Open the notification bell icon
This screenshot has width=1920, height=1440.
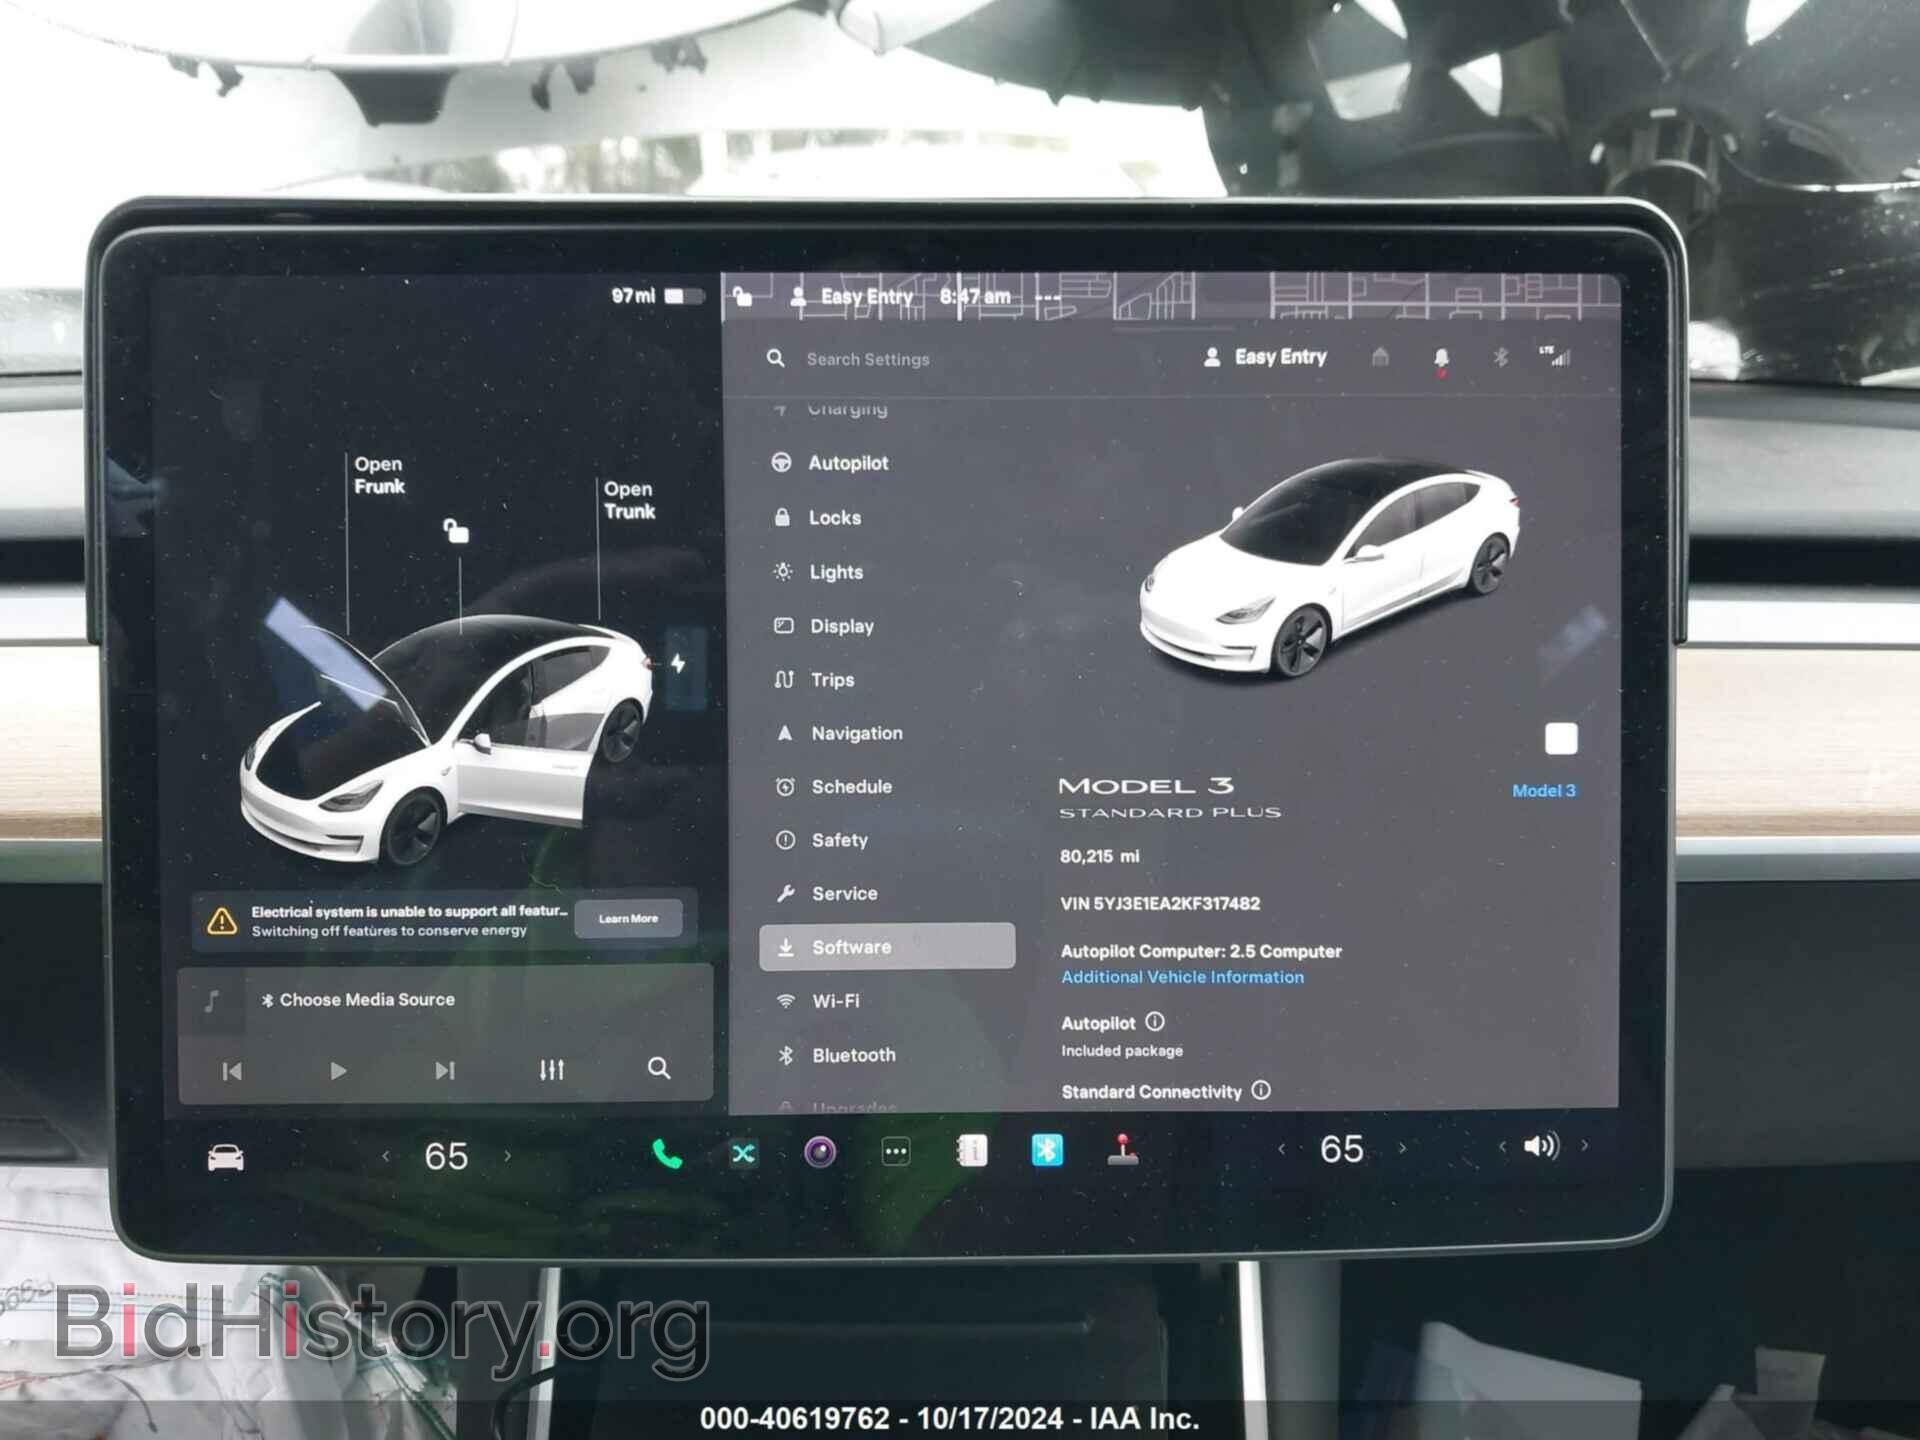coord(1441,358)
